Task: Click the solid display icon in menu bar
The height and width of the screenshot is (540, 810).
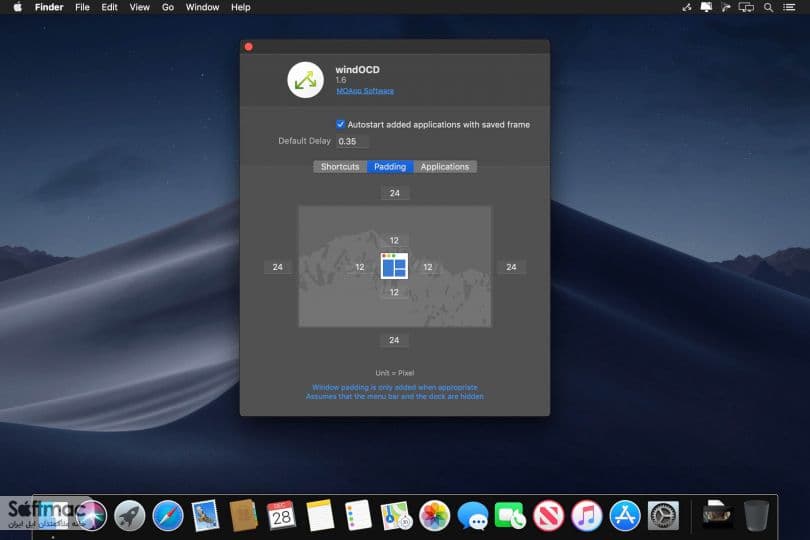Action: (706, 7)
